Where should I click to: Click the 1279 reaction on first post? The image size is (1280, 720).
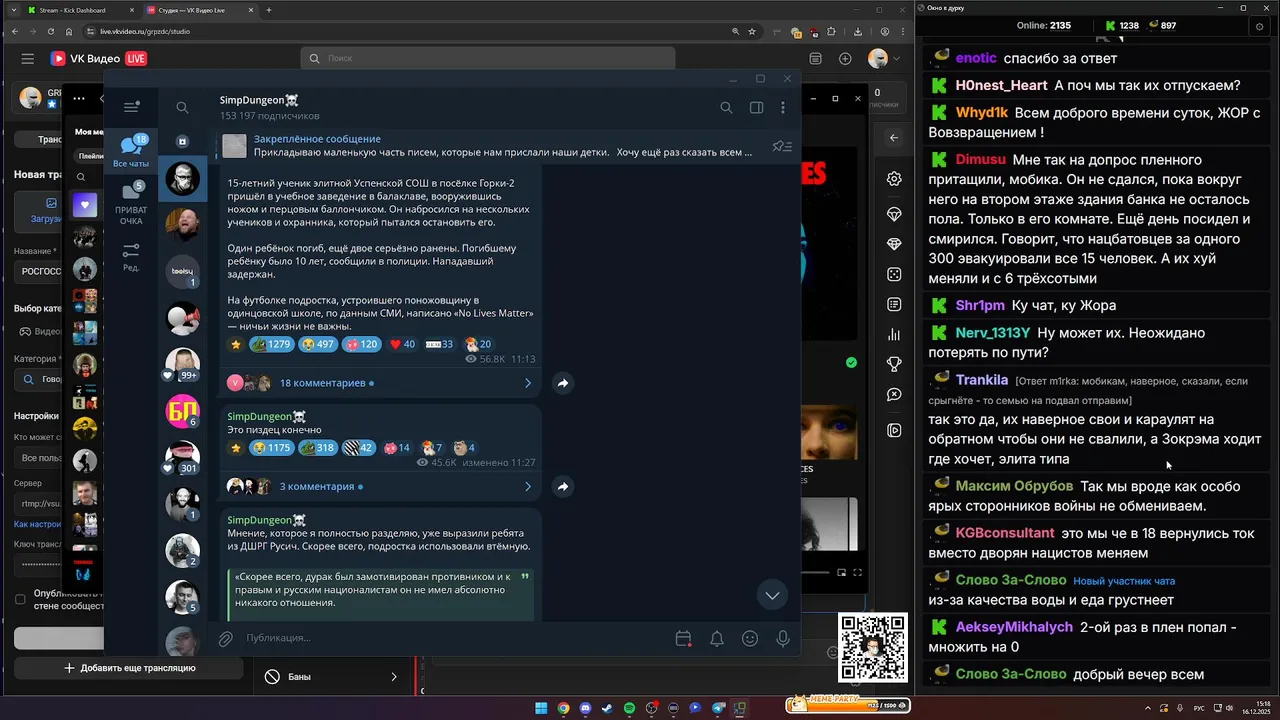271,344
